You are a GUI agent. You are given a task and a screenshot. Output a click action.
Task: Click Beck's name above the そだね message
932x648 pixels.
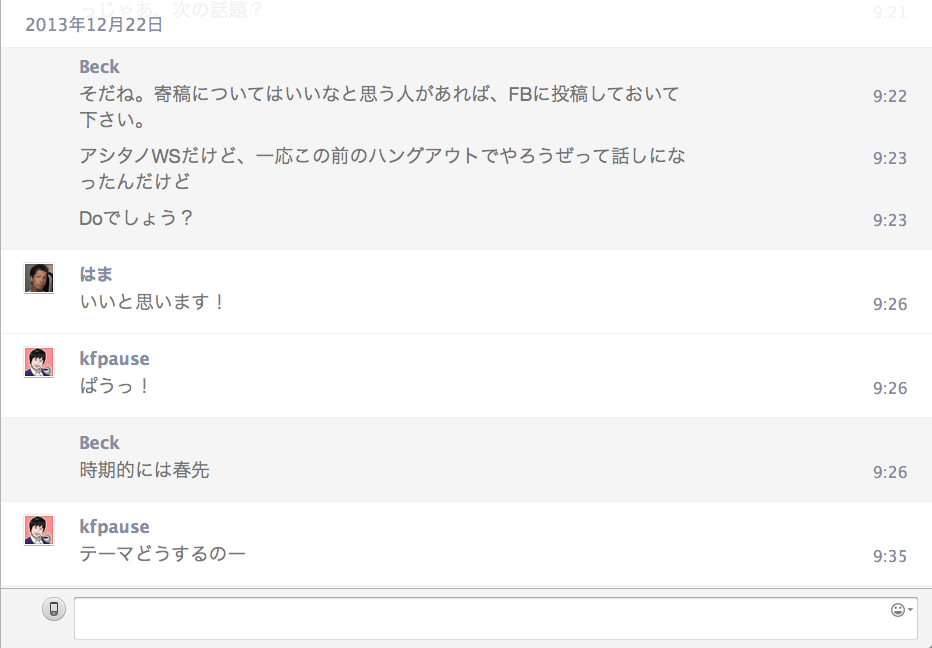pos(99,67)
